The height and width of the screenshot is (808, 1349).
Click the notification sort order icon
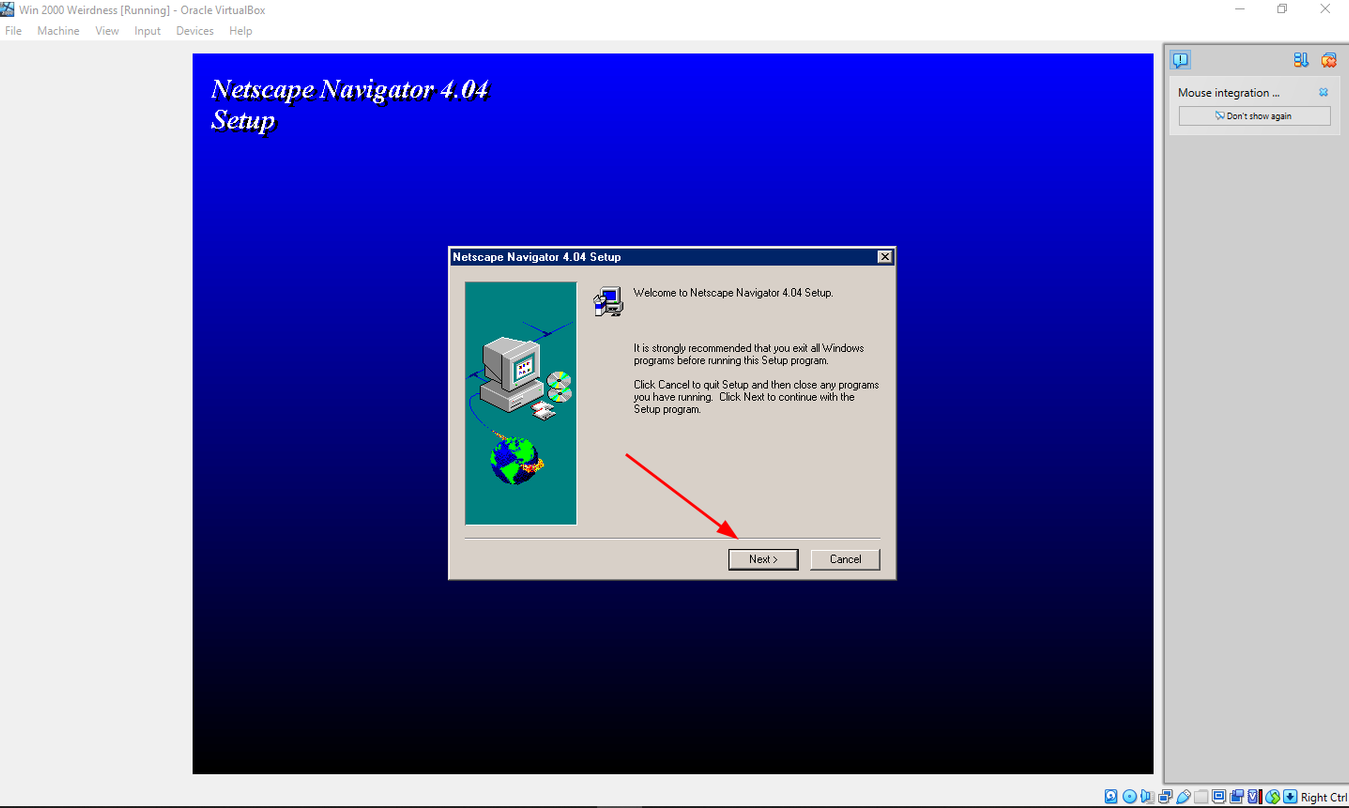1301,60
